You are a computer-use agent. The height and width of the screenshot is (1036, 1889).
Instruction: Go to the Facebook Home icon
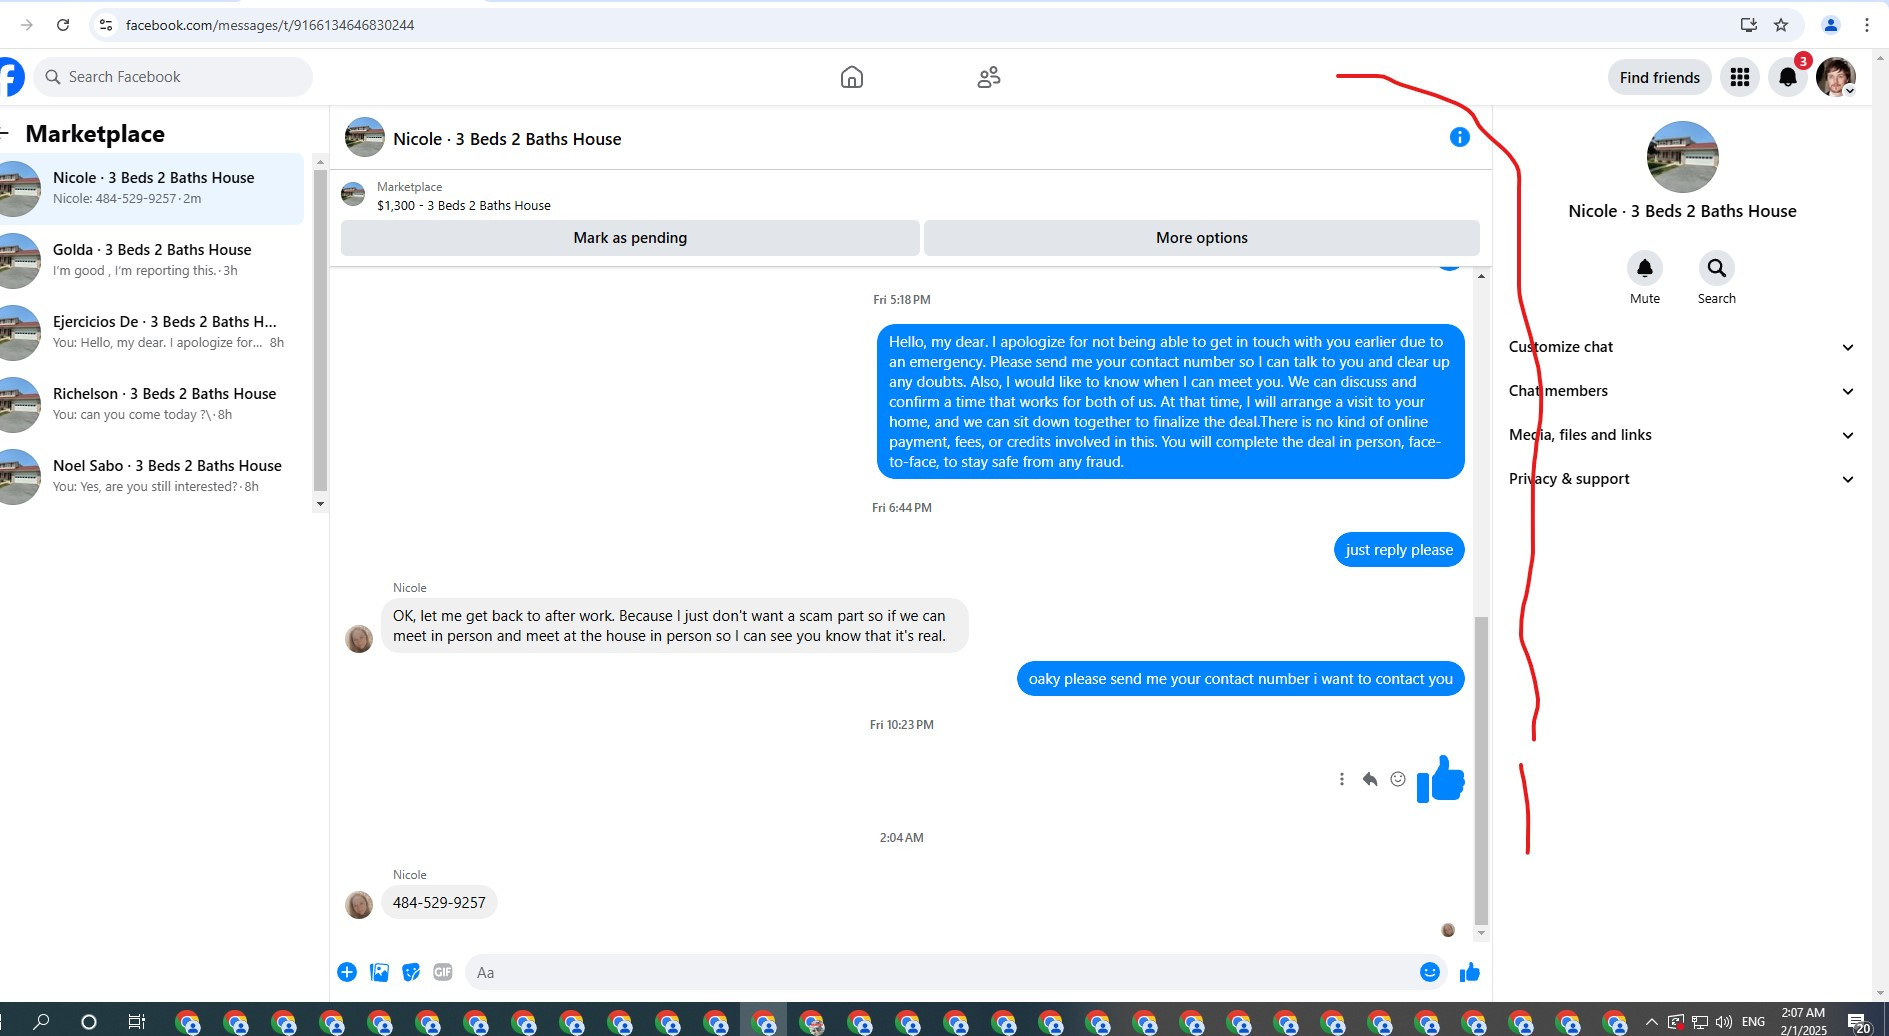coord(851,77)
